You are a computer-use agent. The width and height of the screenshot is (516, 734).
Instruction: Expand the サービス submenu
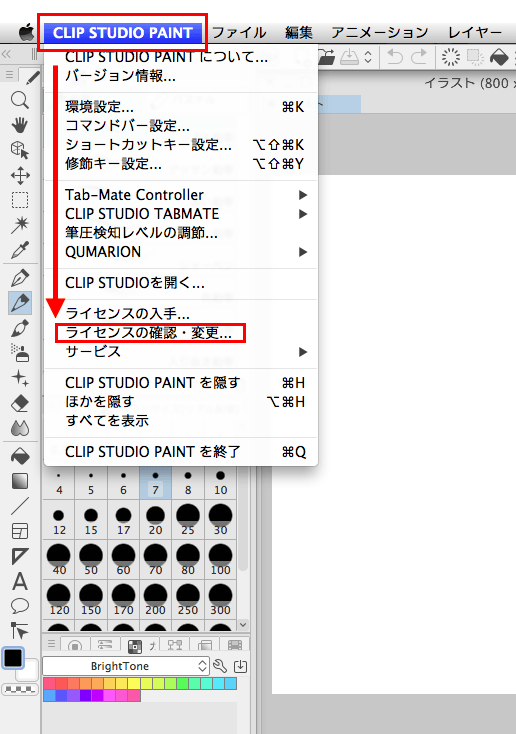click(181, 352)
